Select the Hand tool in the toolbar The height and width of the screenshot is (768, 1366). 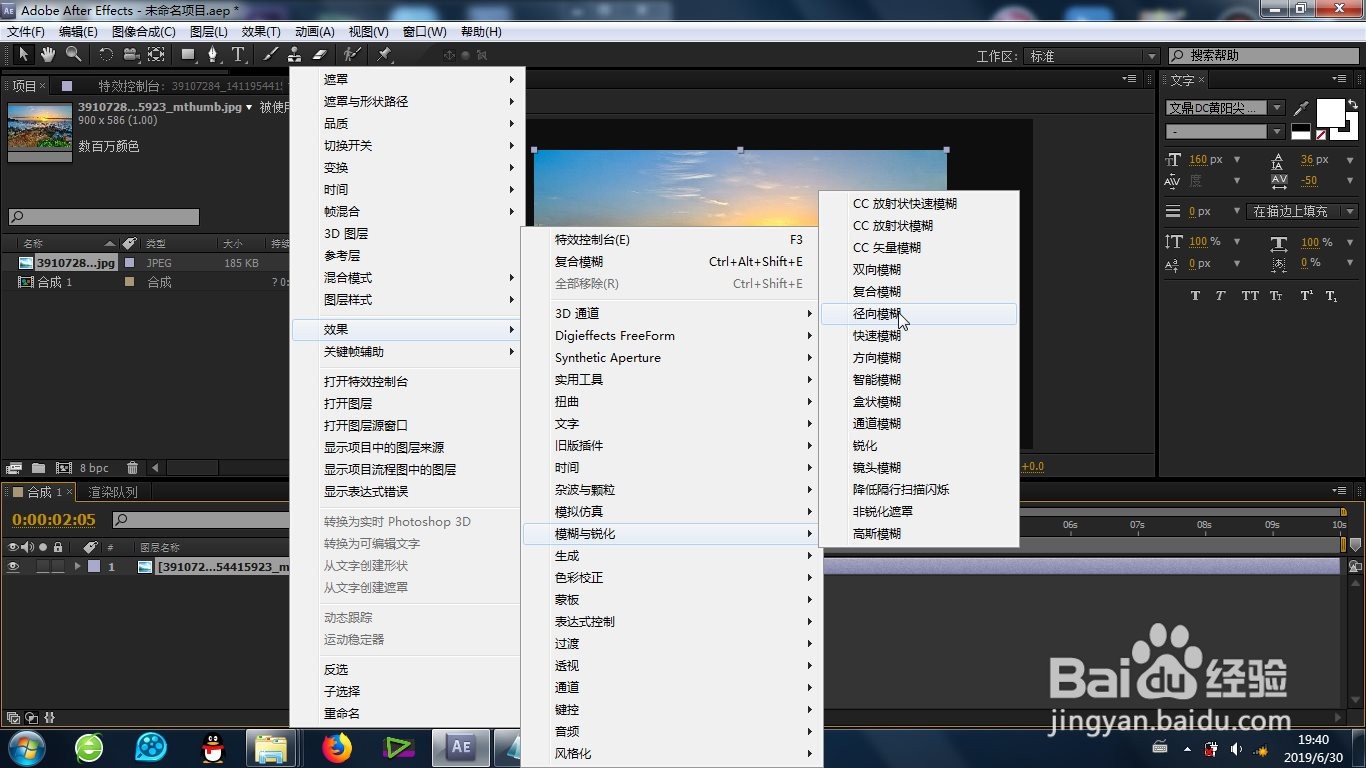pos(46,55)
